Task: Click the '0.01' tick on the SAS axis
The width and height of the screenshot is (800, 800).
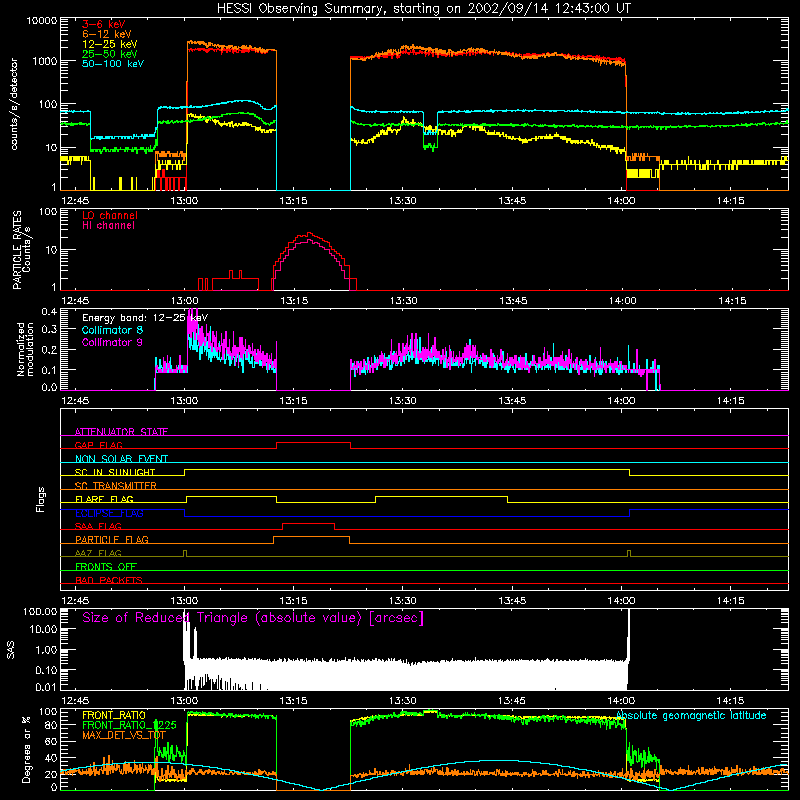Action: coord(46,687)
